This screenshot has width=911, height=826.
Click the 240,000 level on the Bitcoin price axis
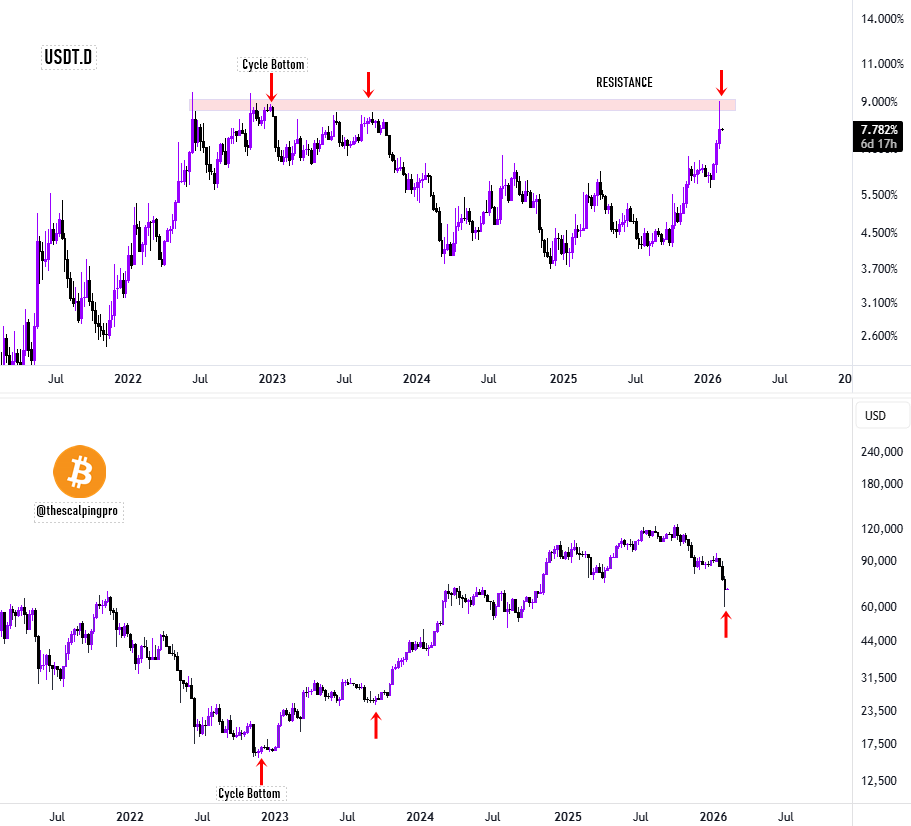(875, 452)
